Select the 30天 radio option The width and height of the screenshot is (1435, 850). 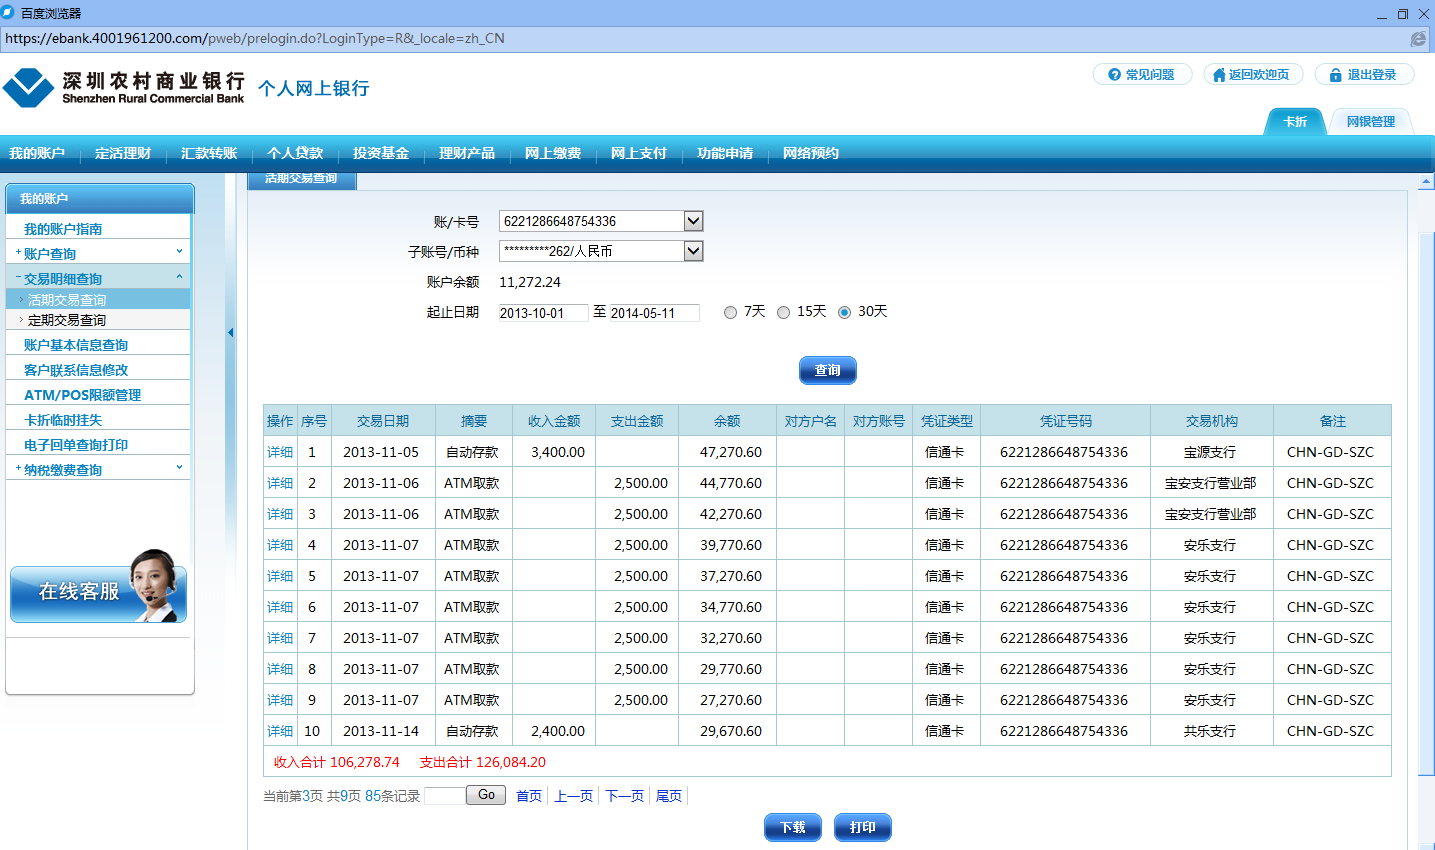[844, 312]
